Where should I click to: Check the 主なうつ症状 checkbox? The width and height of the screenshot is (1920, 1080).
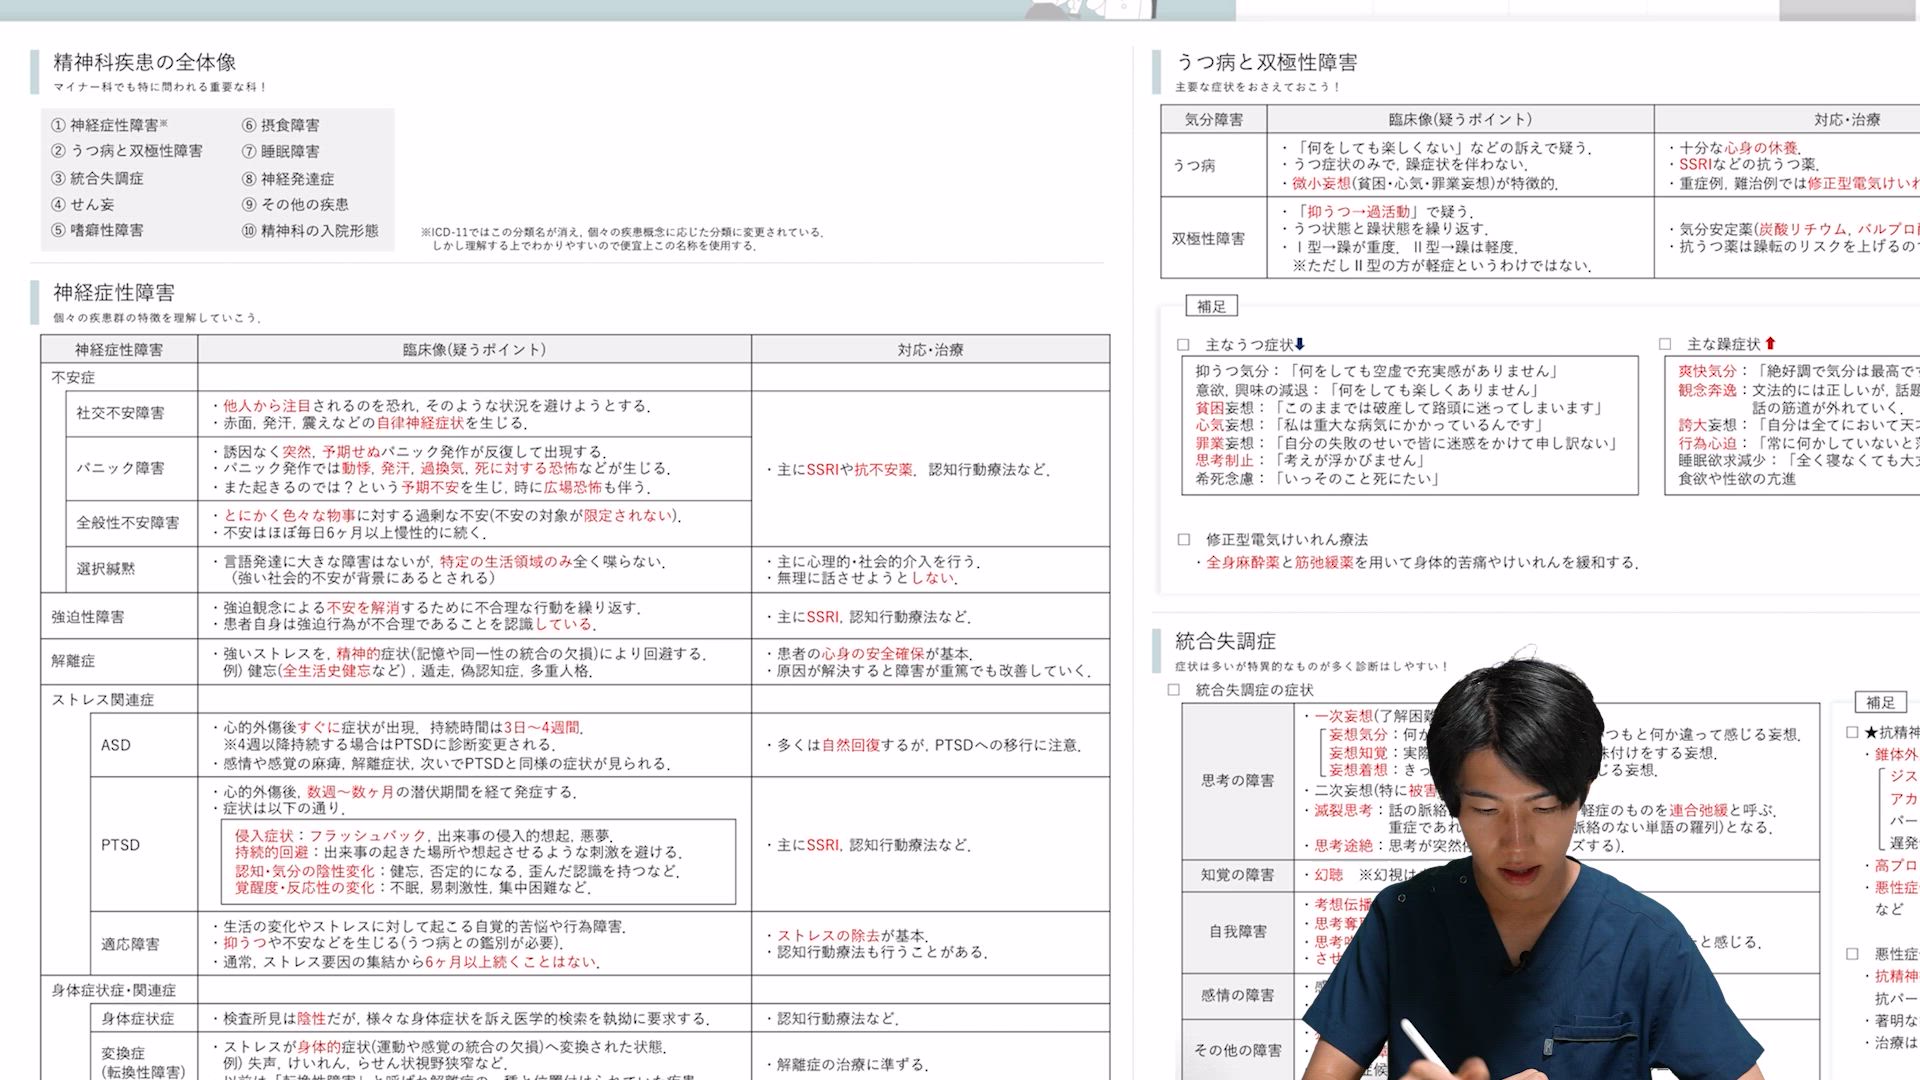(1184, 345)
